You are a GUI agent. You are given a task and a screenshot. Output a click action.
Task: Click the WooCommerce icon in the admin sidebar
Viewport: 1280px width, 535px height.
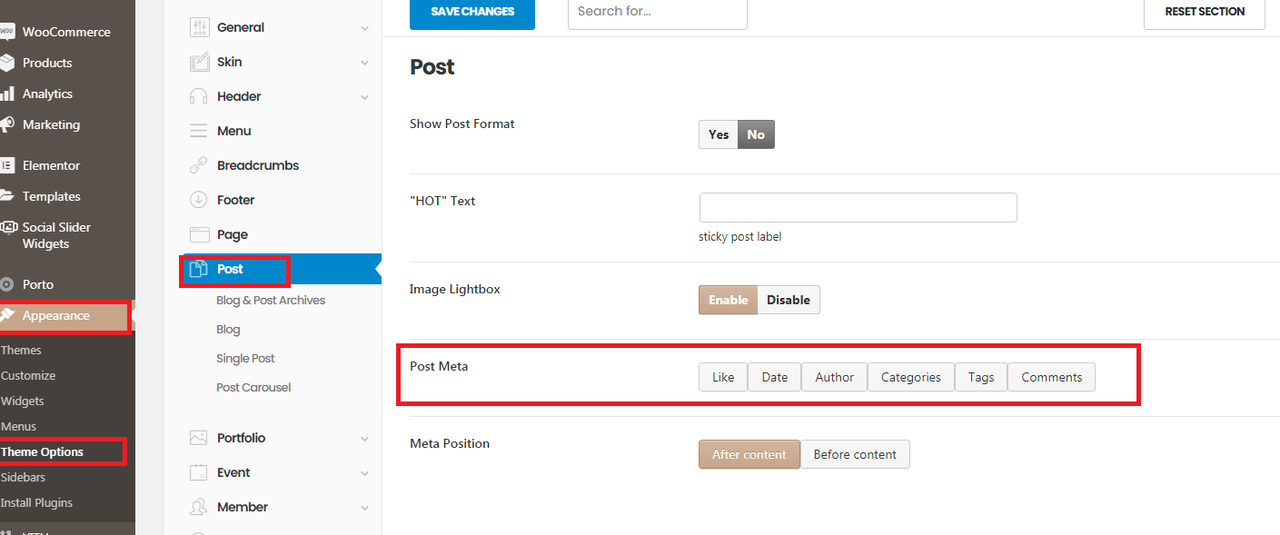pyautogui.click(x=6, y=32)
